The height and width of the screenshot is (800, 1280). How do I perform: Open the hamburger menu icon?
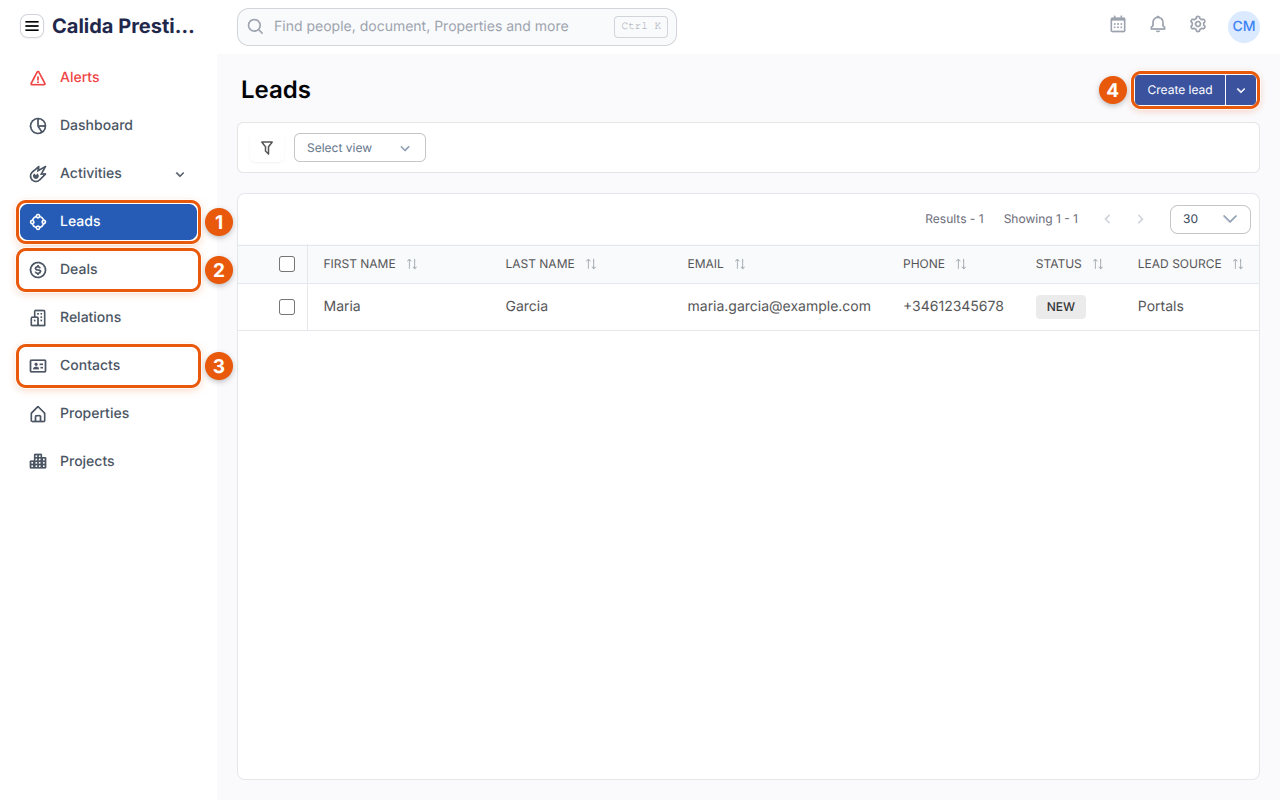(32, 27)
